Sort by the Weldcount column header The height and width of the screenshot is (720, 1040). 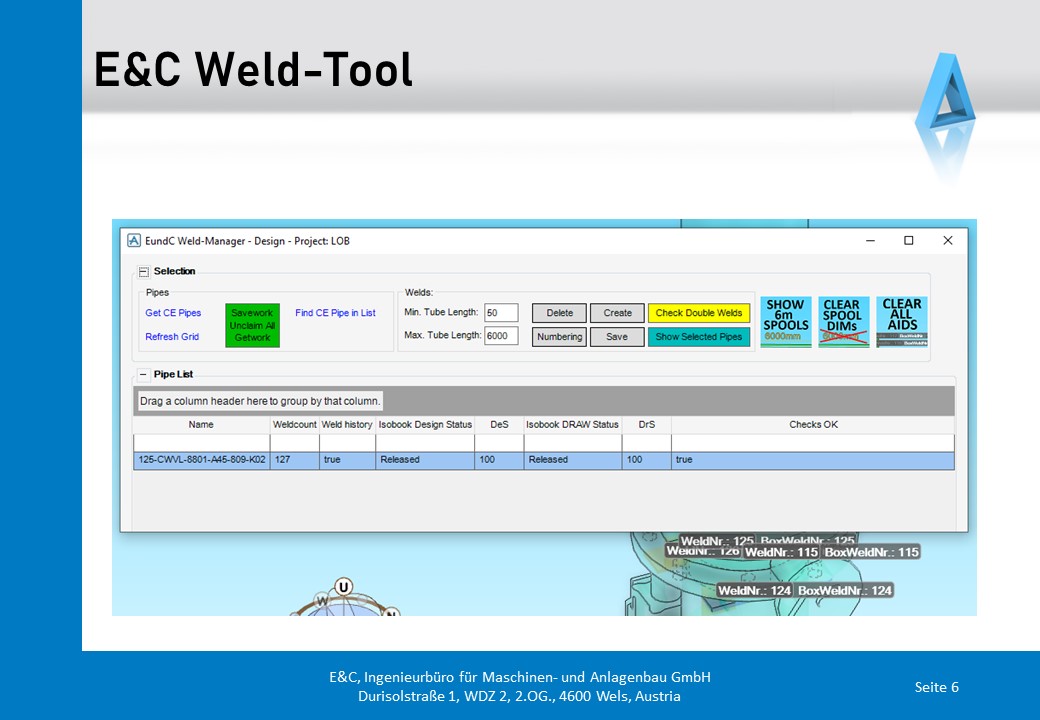(294, 425)
